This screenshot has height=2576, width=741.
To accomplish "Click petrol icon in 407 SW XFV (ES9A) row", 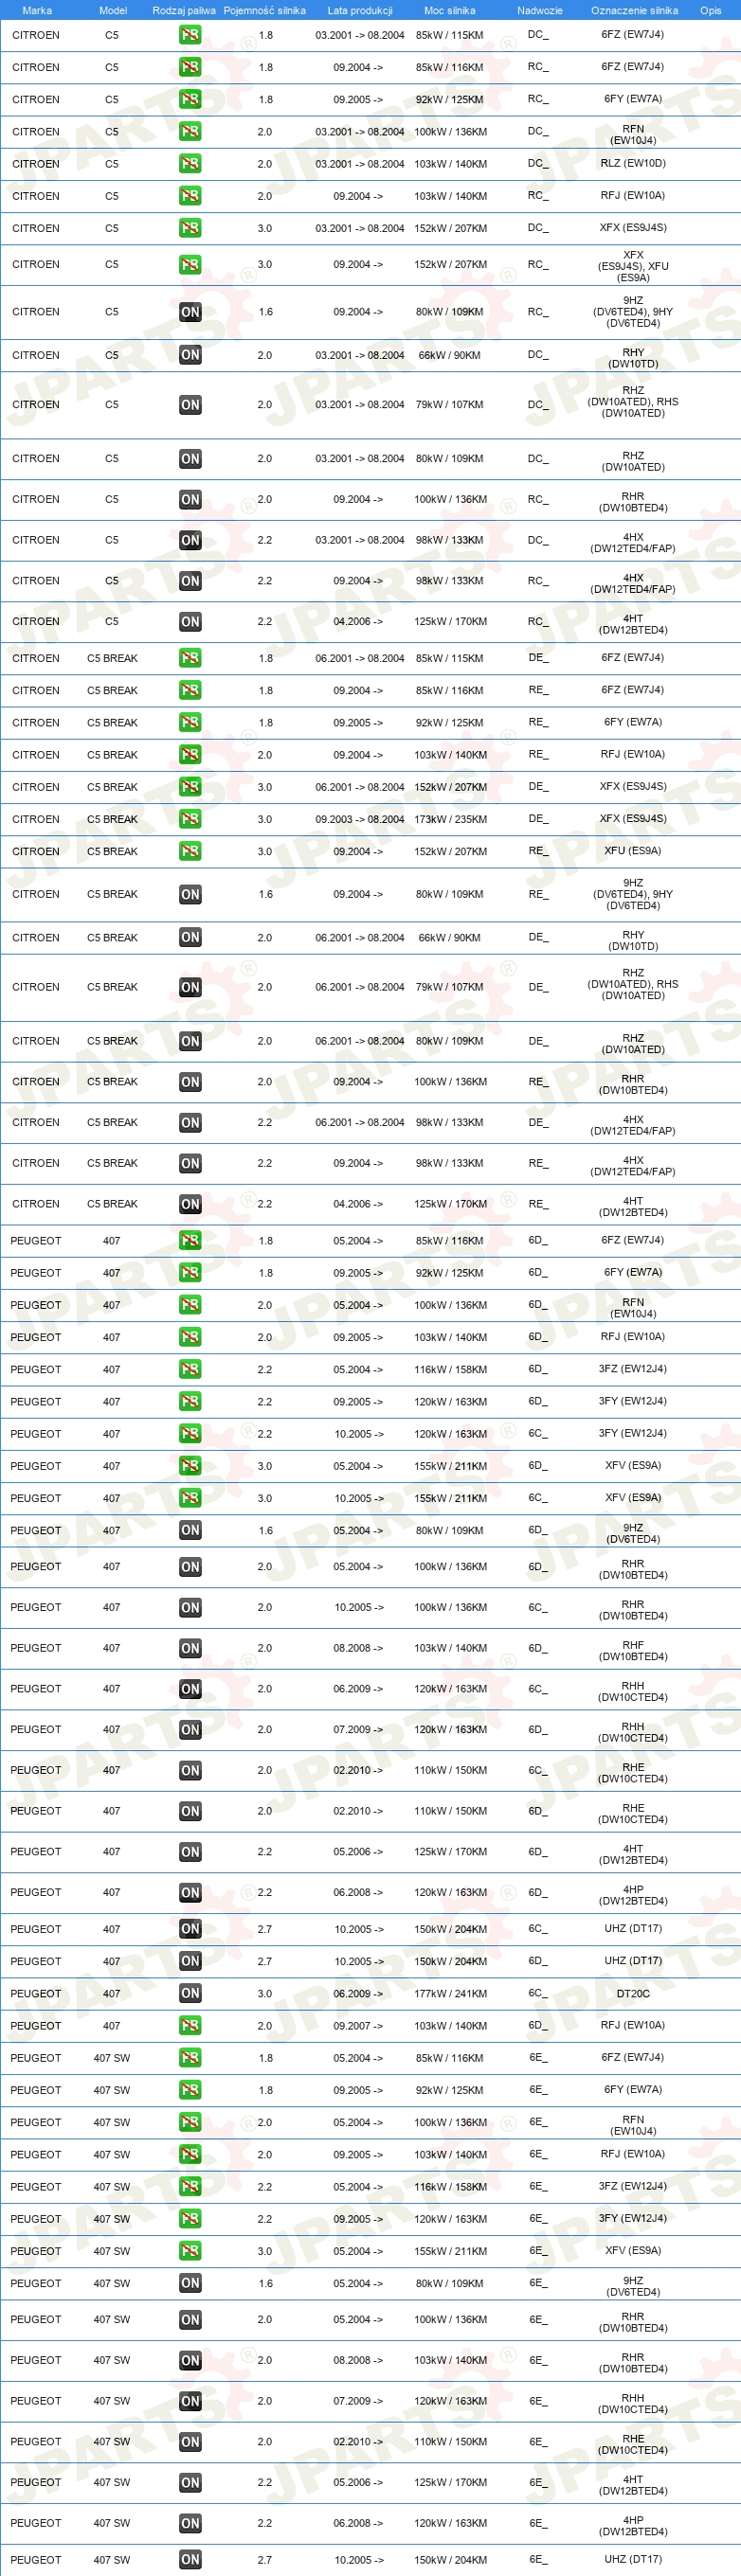I will tap(190, 2251).
